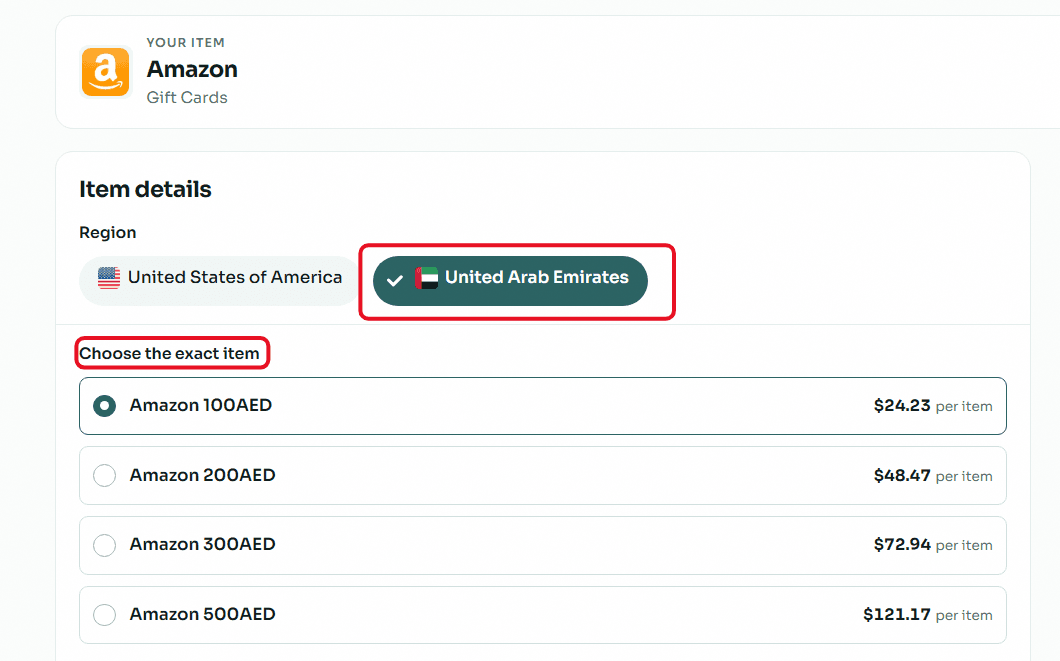The image size is (1060, 661).
Task: Click the Amazon item title
Action: coord(192,69)
